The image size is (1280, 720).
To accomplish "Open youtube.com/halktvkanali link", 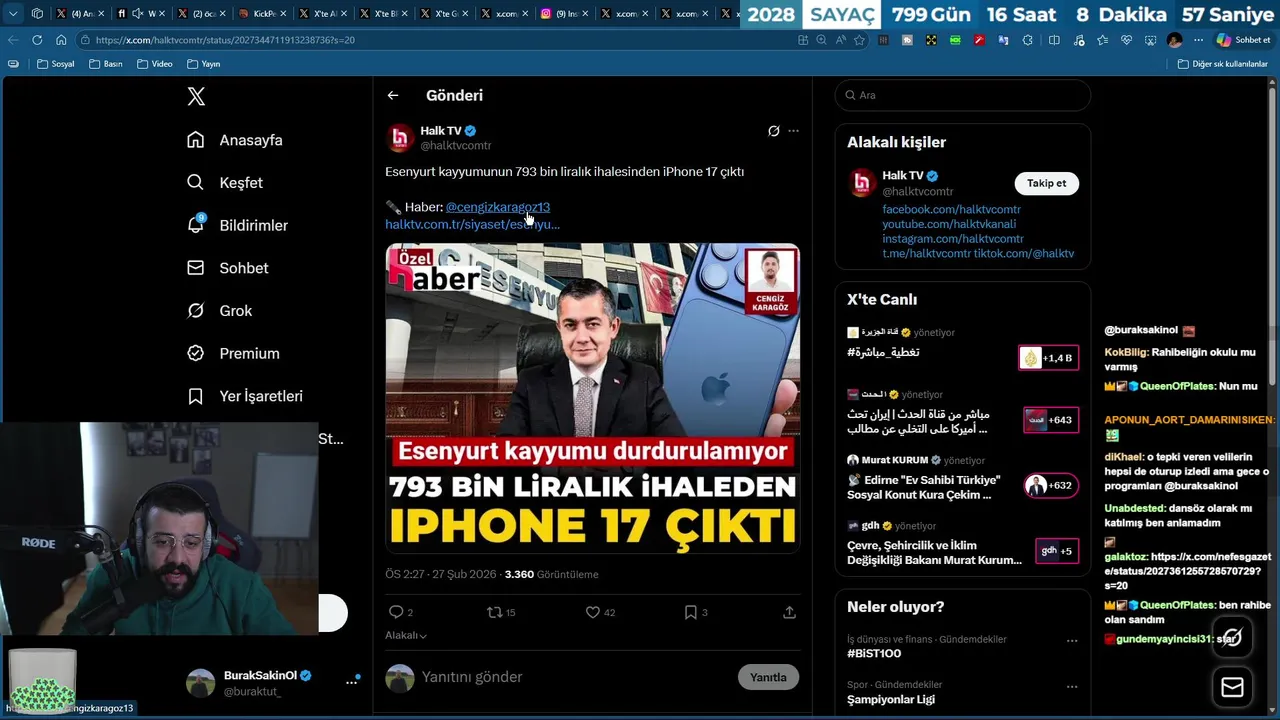I will tap(949, 224).
